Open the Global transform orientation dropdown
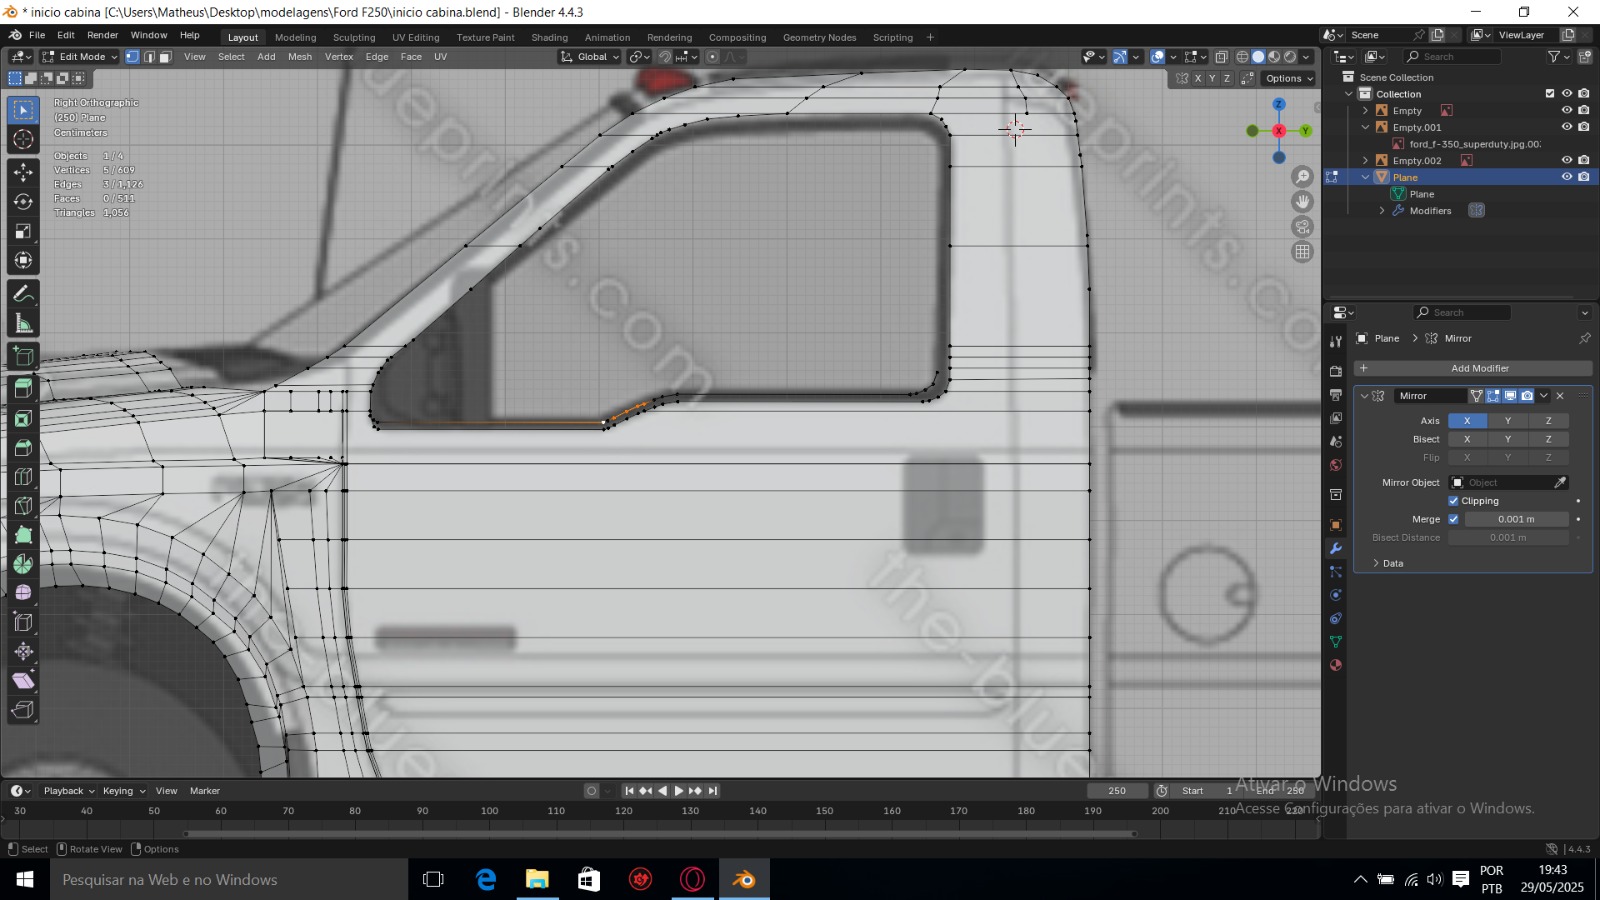Screen dimensions: 1600x900 point(590,57)
